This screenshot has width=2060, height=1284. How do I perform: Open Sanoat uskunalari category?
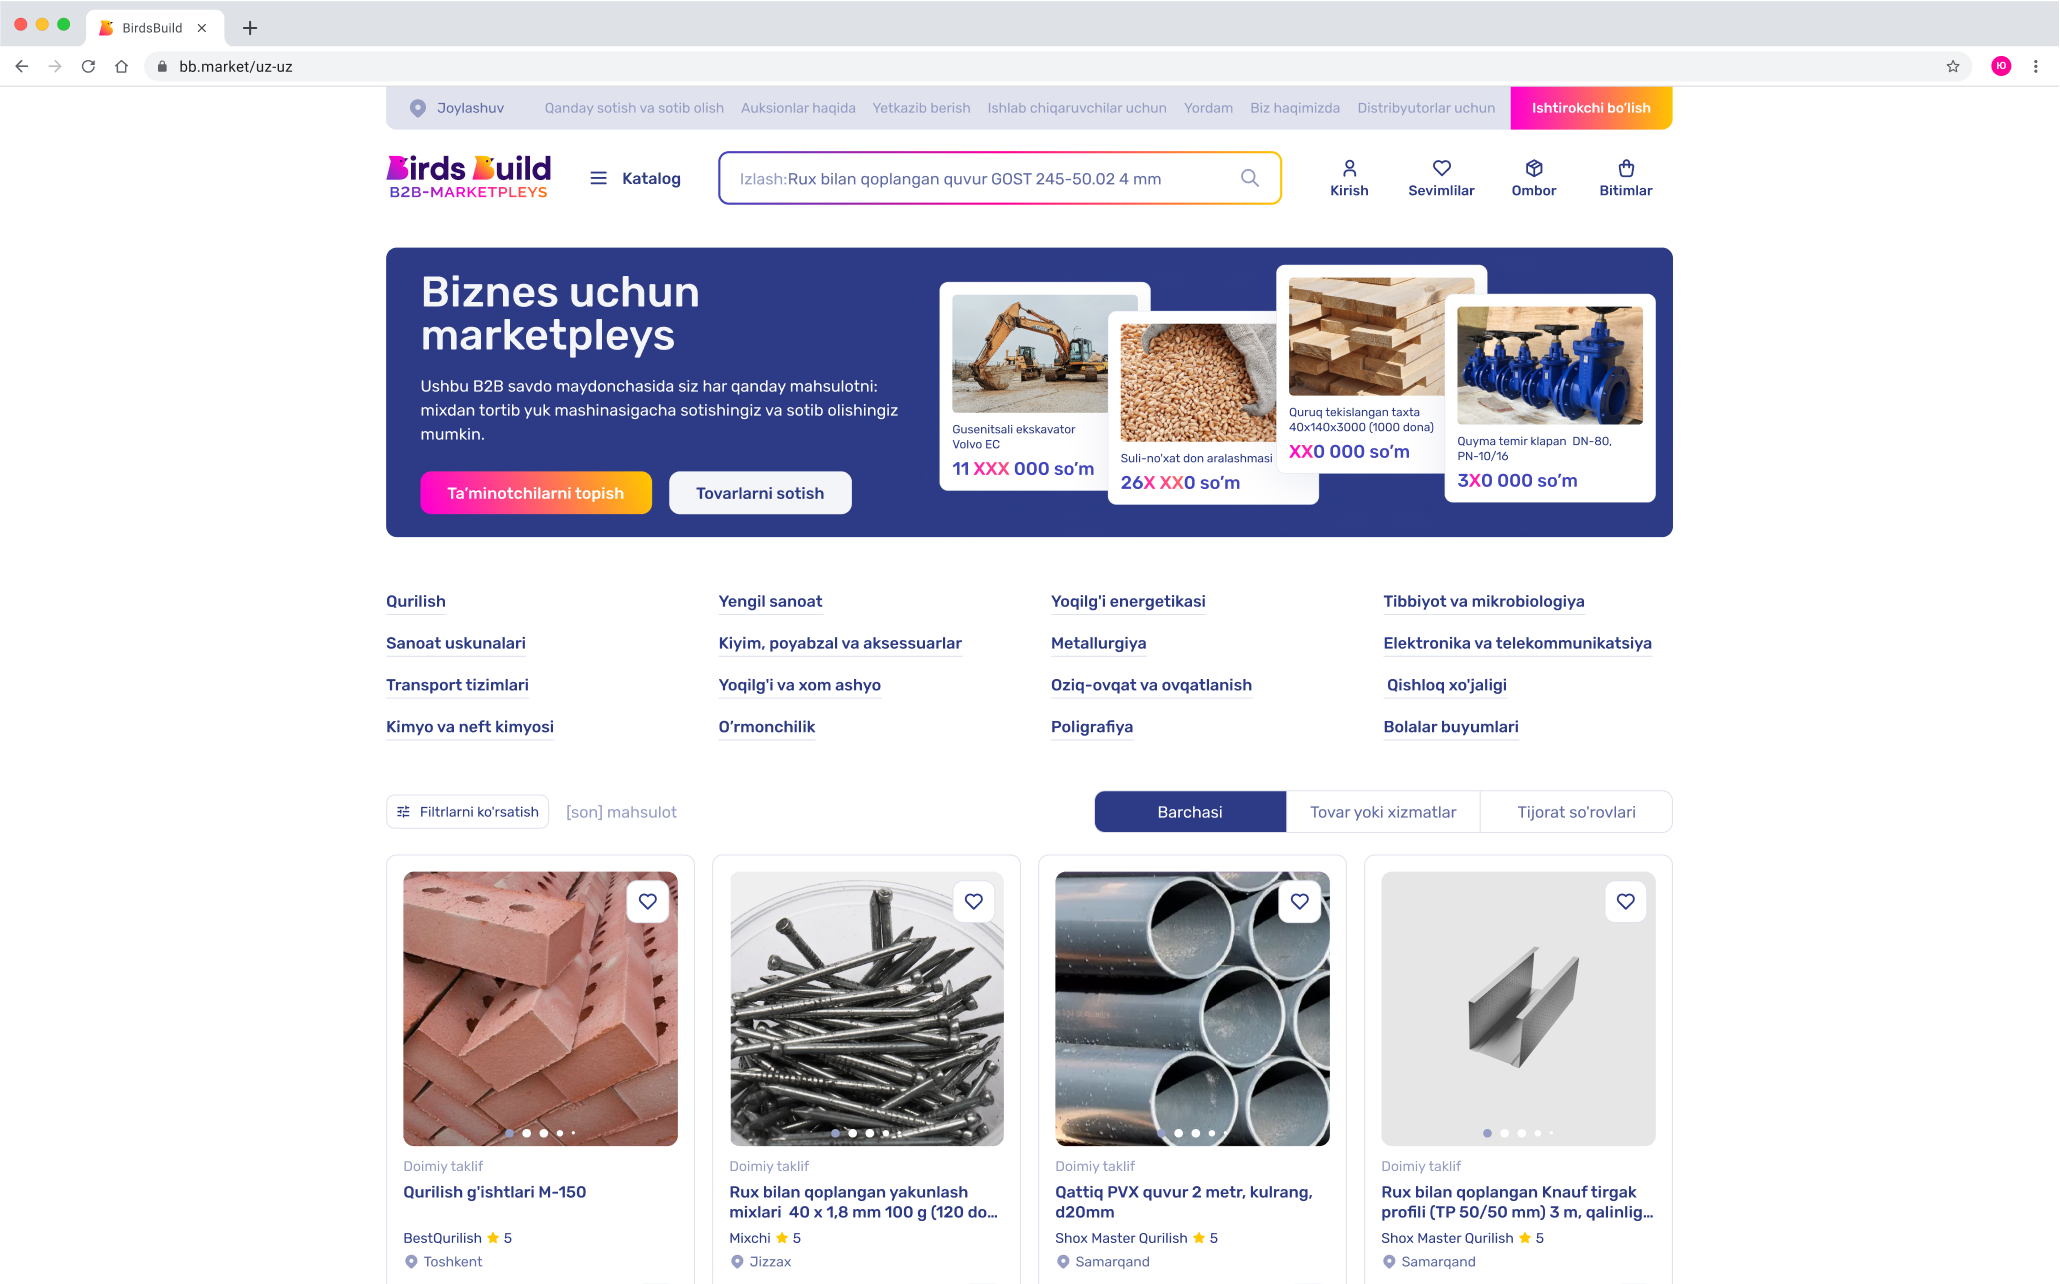point(456,643)
